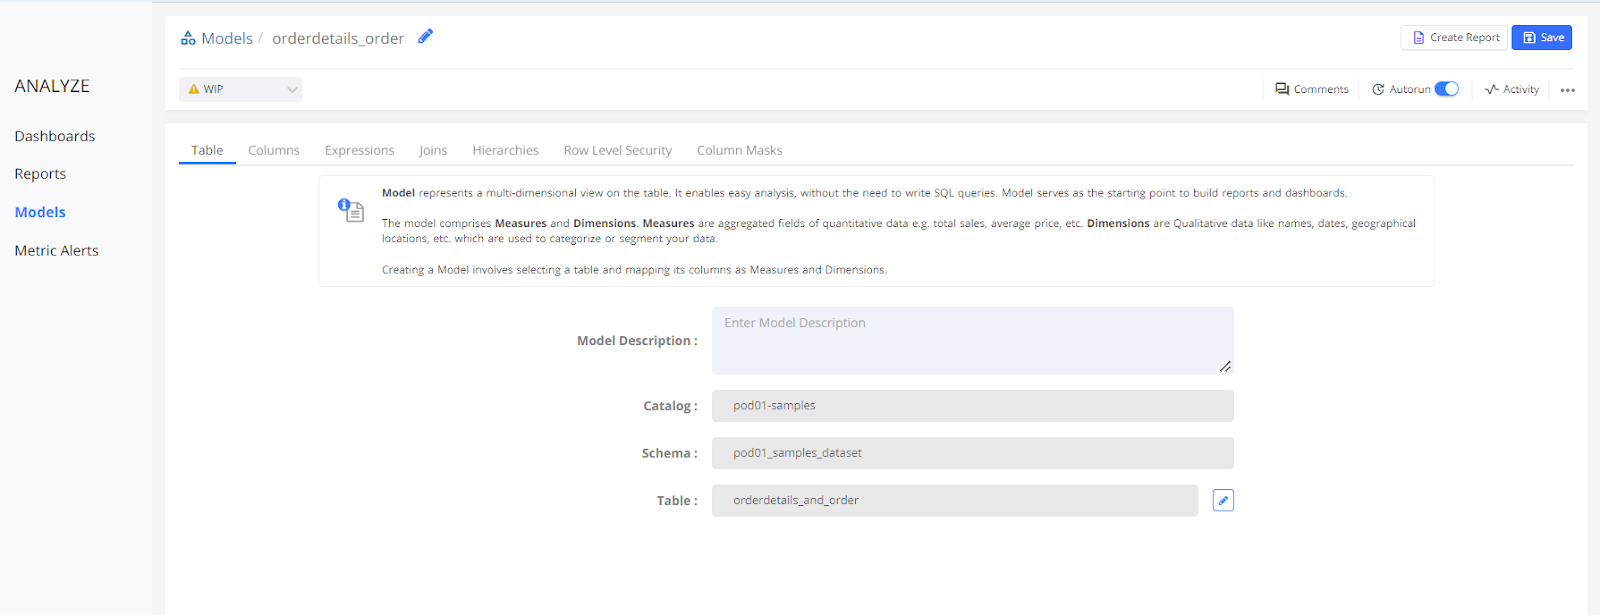1600x615 pixels.
Task: Open Dashboards in sidebar
Action: pyautogui.click(x=55, y=136)
